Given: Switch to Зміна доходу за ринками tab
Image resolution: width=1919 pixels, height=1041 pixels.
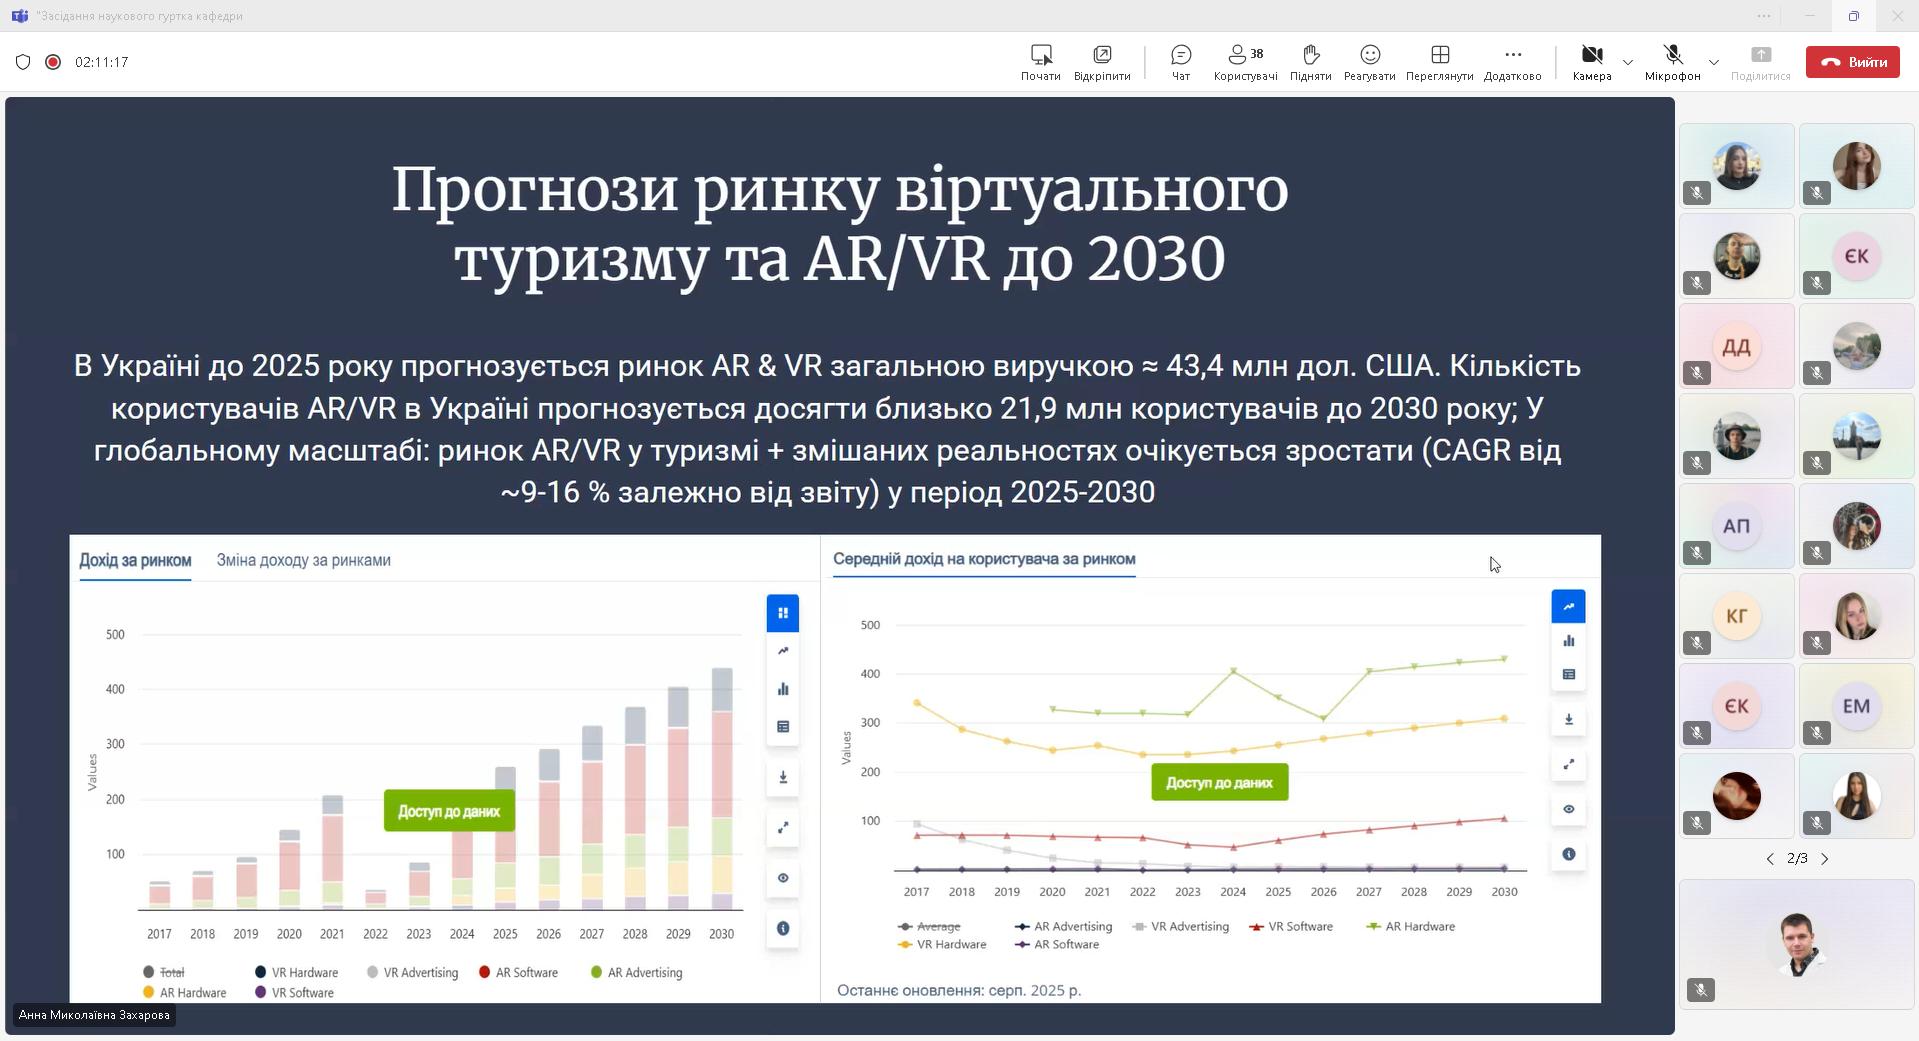Looking at the screenshot, I should [x=303, y=560].
